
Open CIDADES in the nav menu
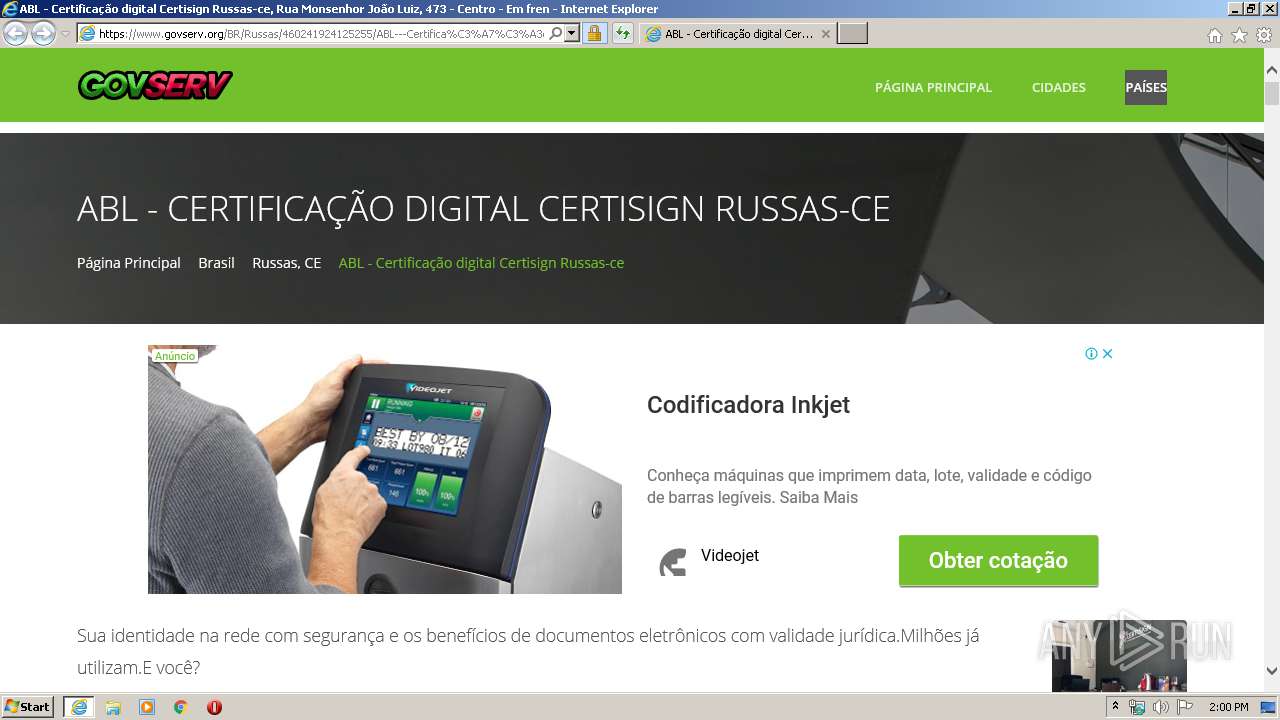[x=1058, y=87]
